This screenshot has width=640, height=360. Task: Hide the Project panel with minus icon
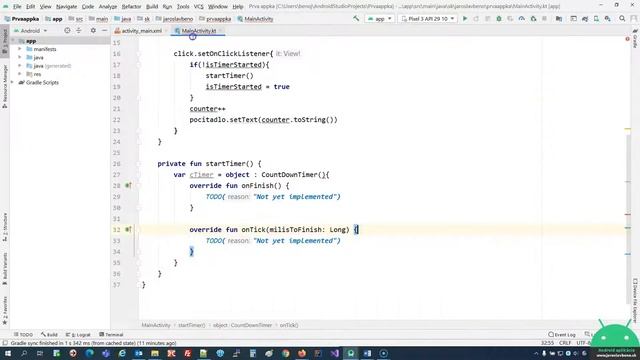(104, 31)
